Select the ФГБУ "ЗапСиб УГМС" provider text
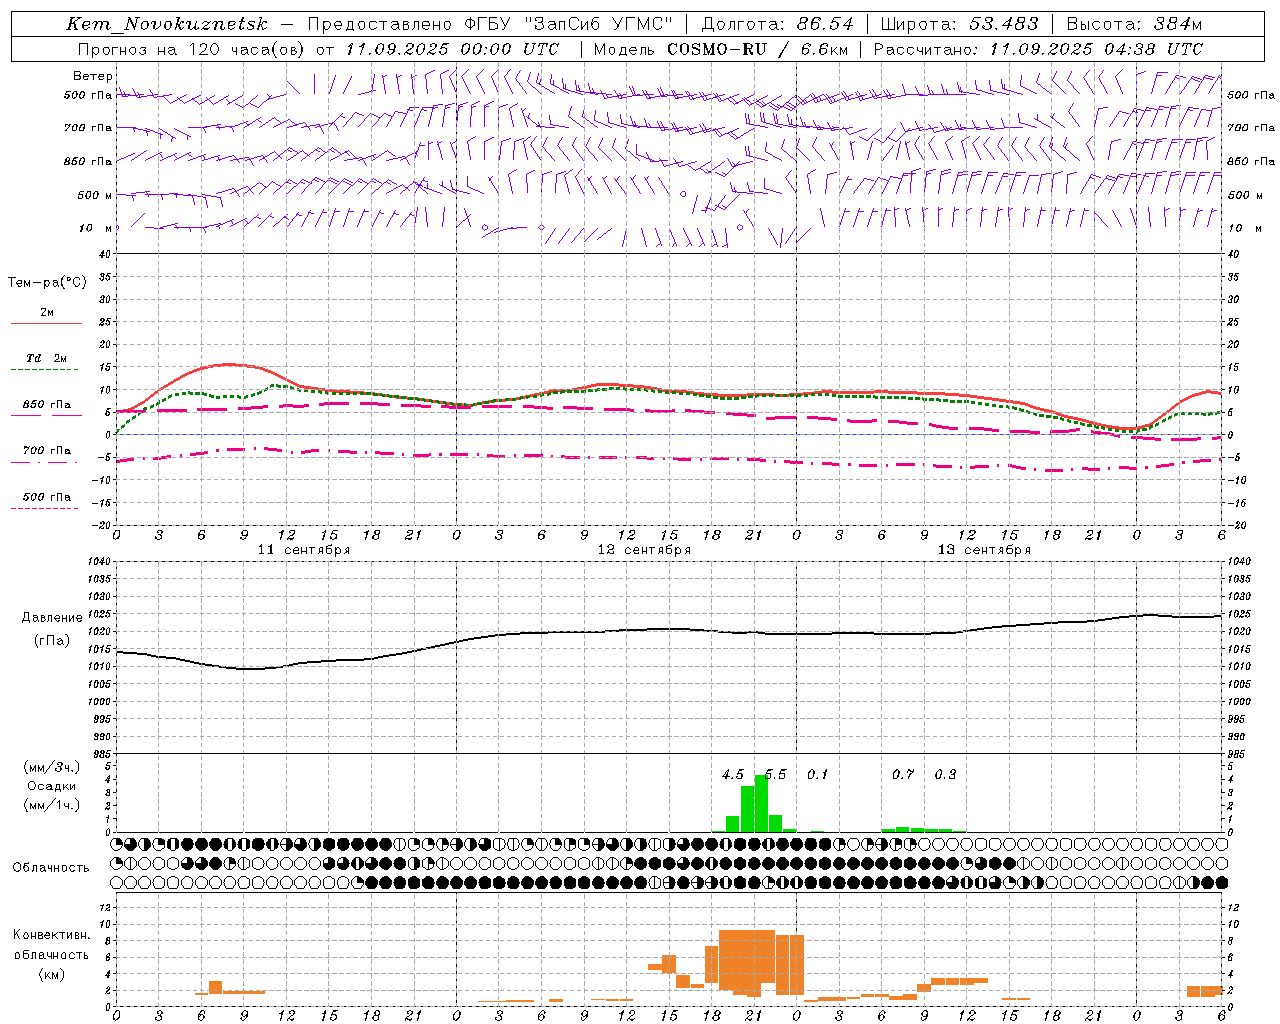The image size is (1280, 1024). tap(569, 24)
